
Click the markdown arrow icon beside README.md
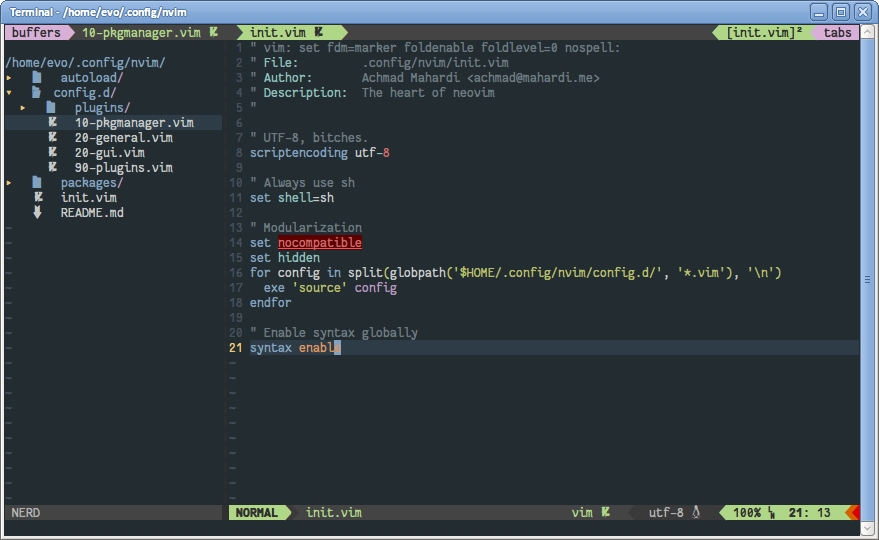coord(38,213)
